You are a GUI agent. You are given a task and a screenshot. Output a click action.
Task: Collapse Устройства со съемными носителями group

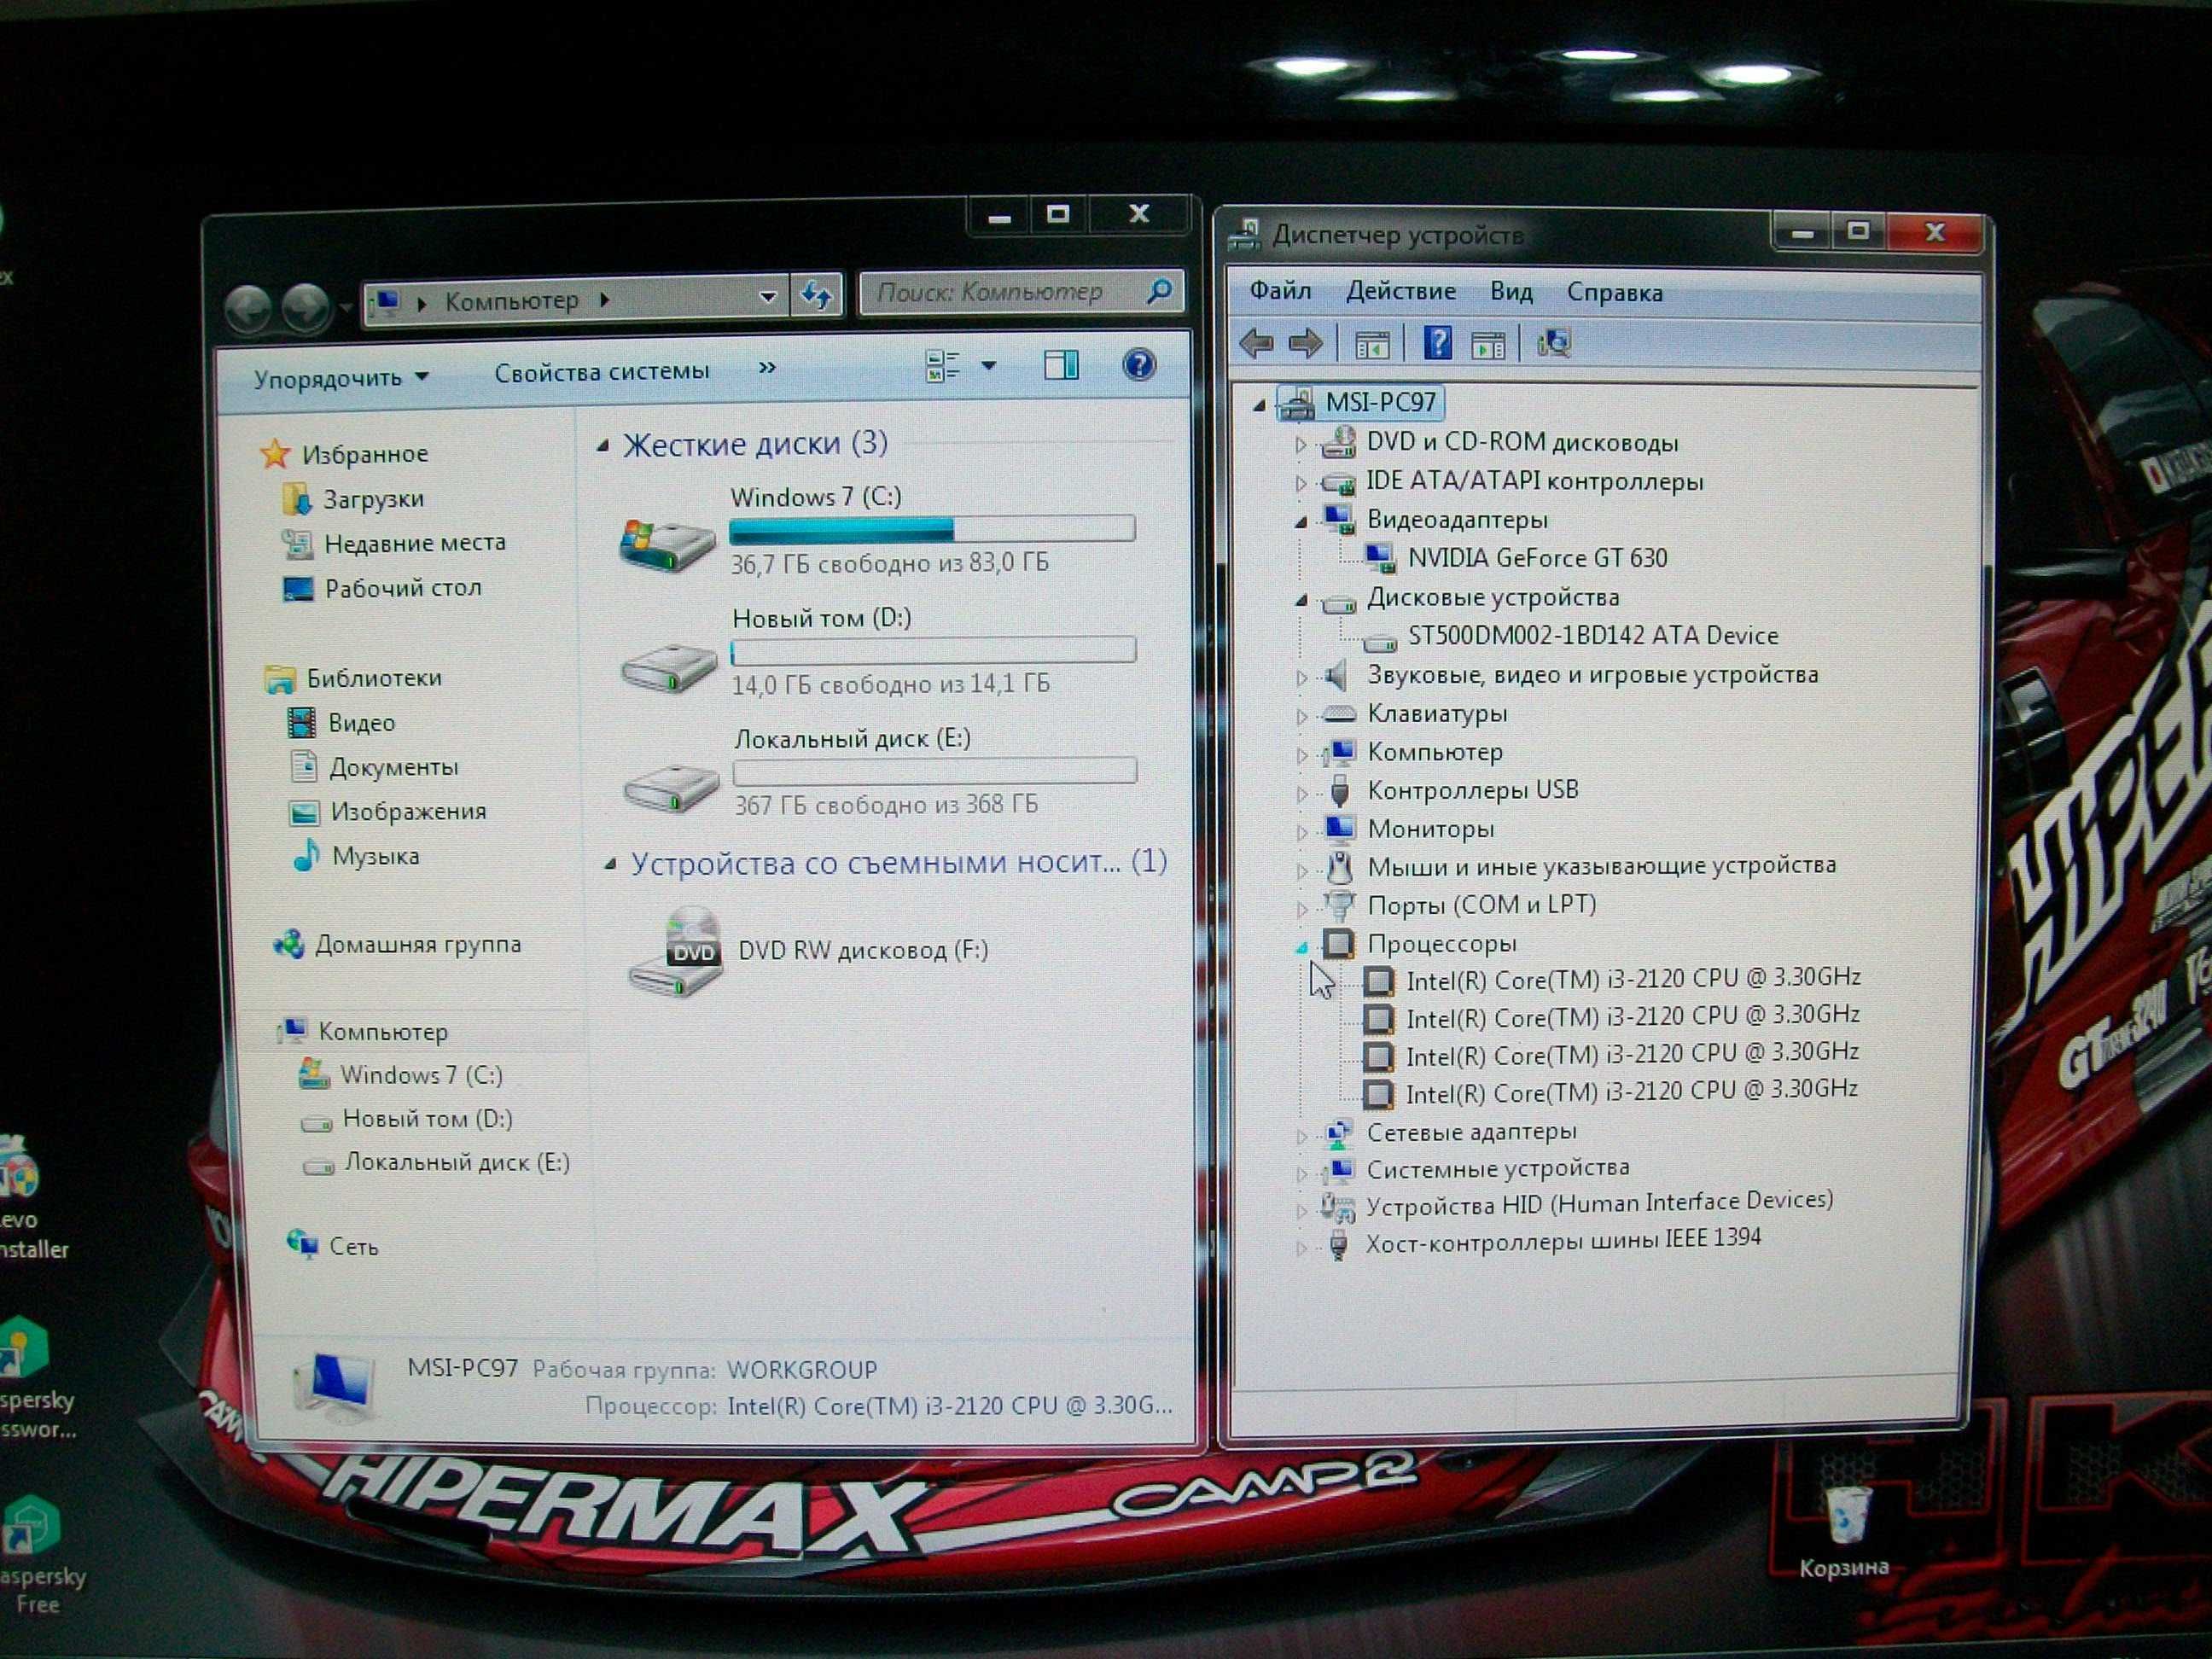click(x=610, y=864)
